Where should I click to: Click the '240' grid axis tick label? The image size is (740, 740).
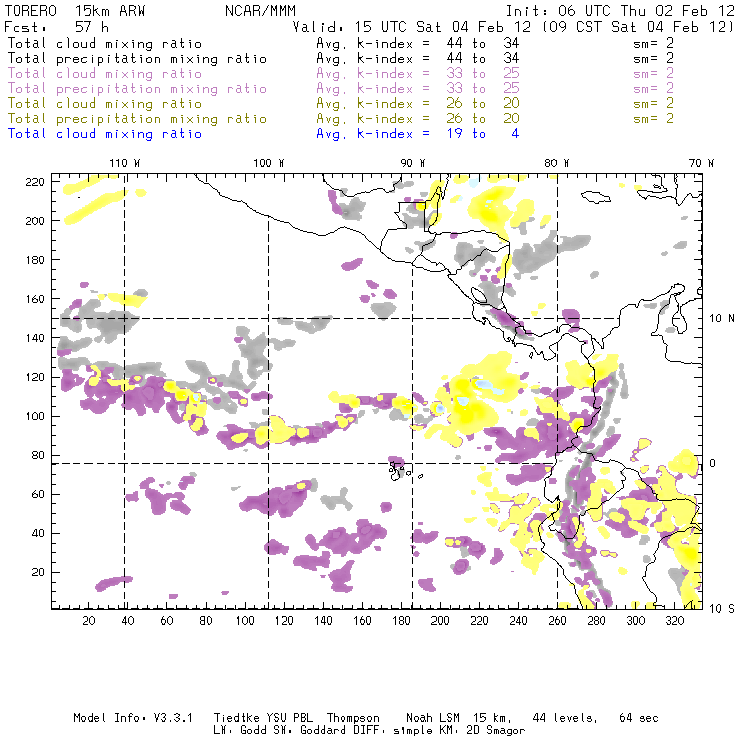[x=518, y=621]
